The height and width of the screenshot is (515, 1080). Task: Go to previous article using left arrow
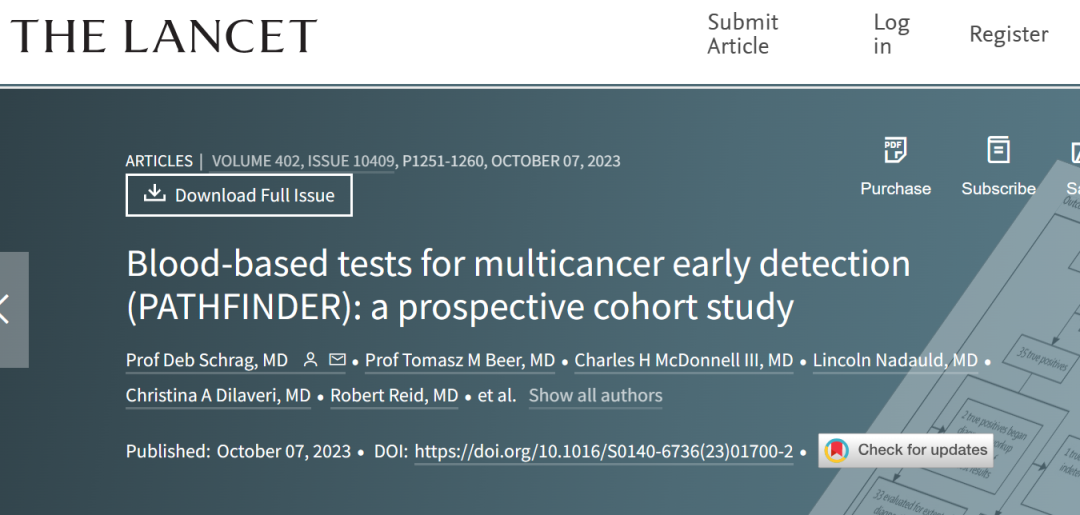point(8,309)
